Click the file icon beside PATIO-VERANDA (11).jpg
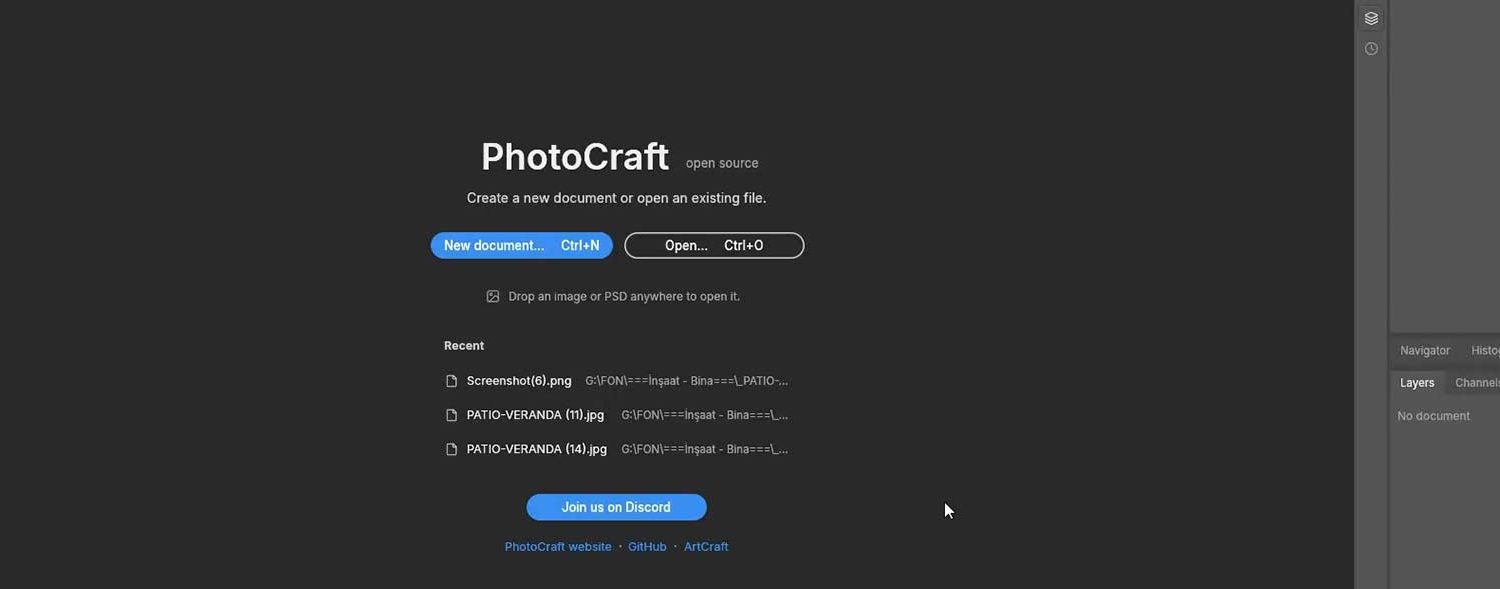1500x589 pixels. click(451, 415)
